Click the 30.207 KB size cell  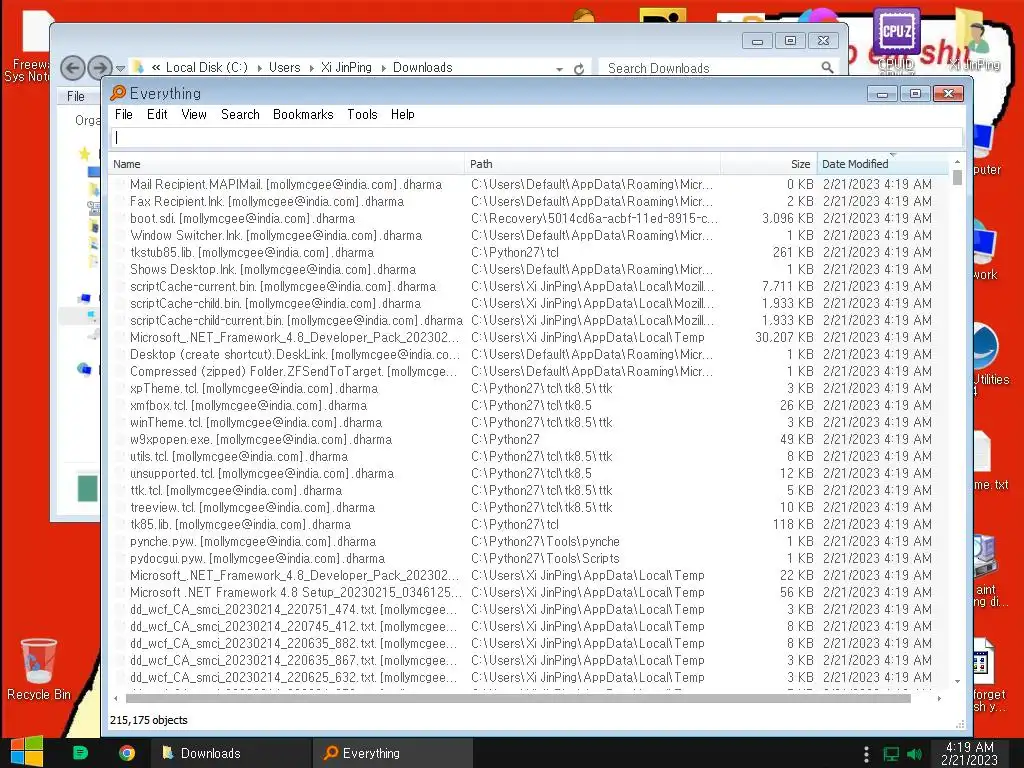(x=784, y=338)
